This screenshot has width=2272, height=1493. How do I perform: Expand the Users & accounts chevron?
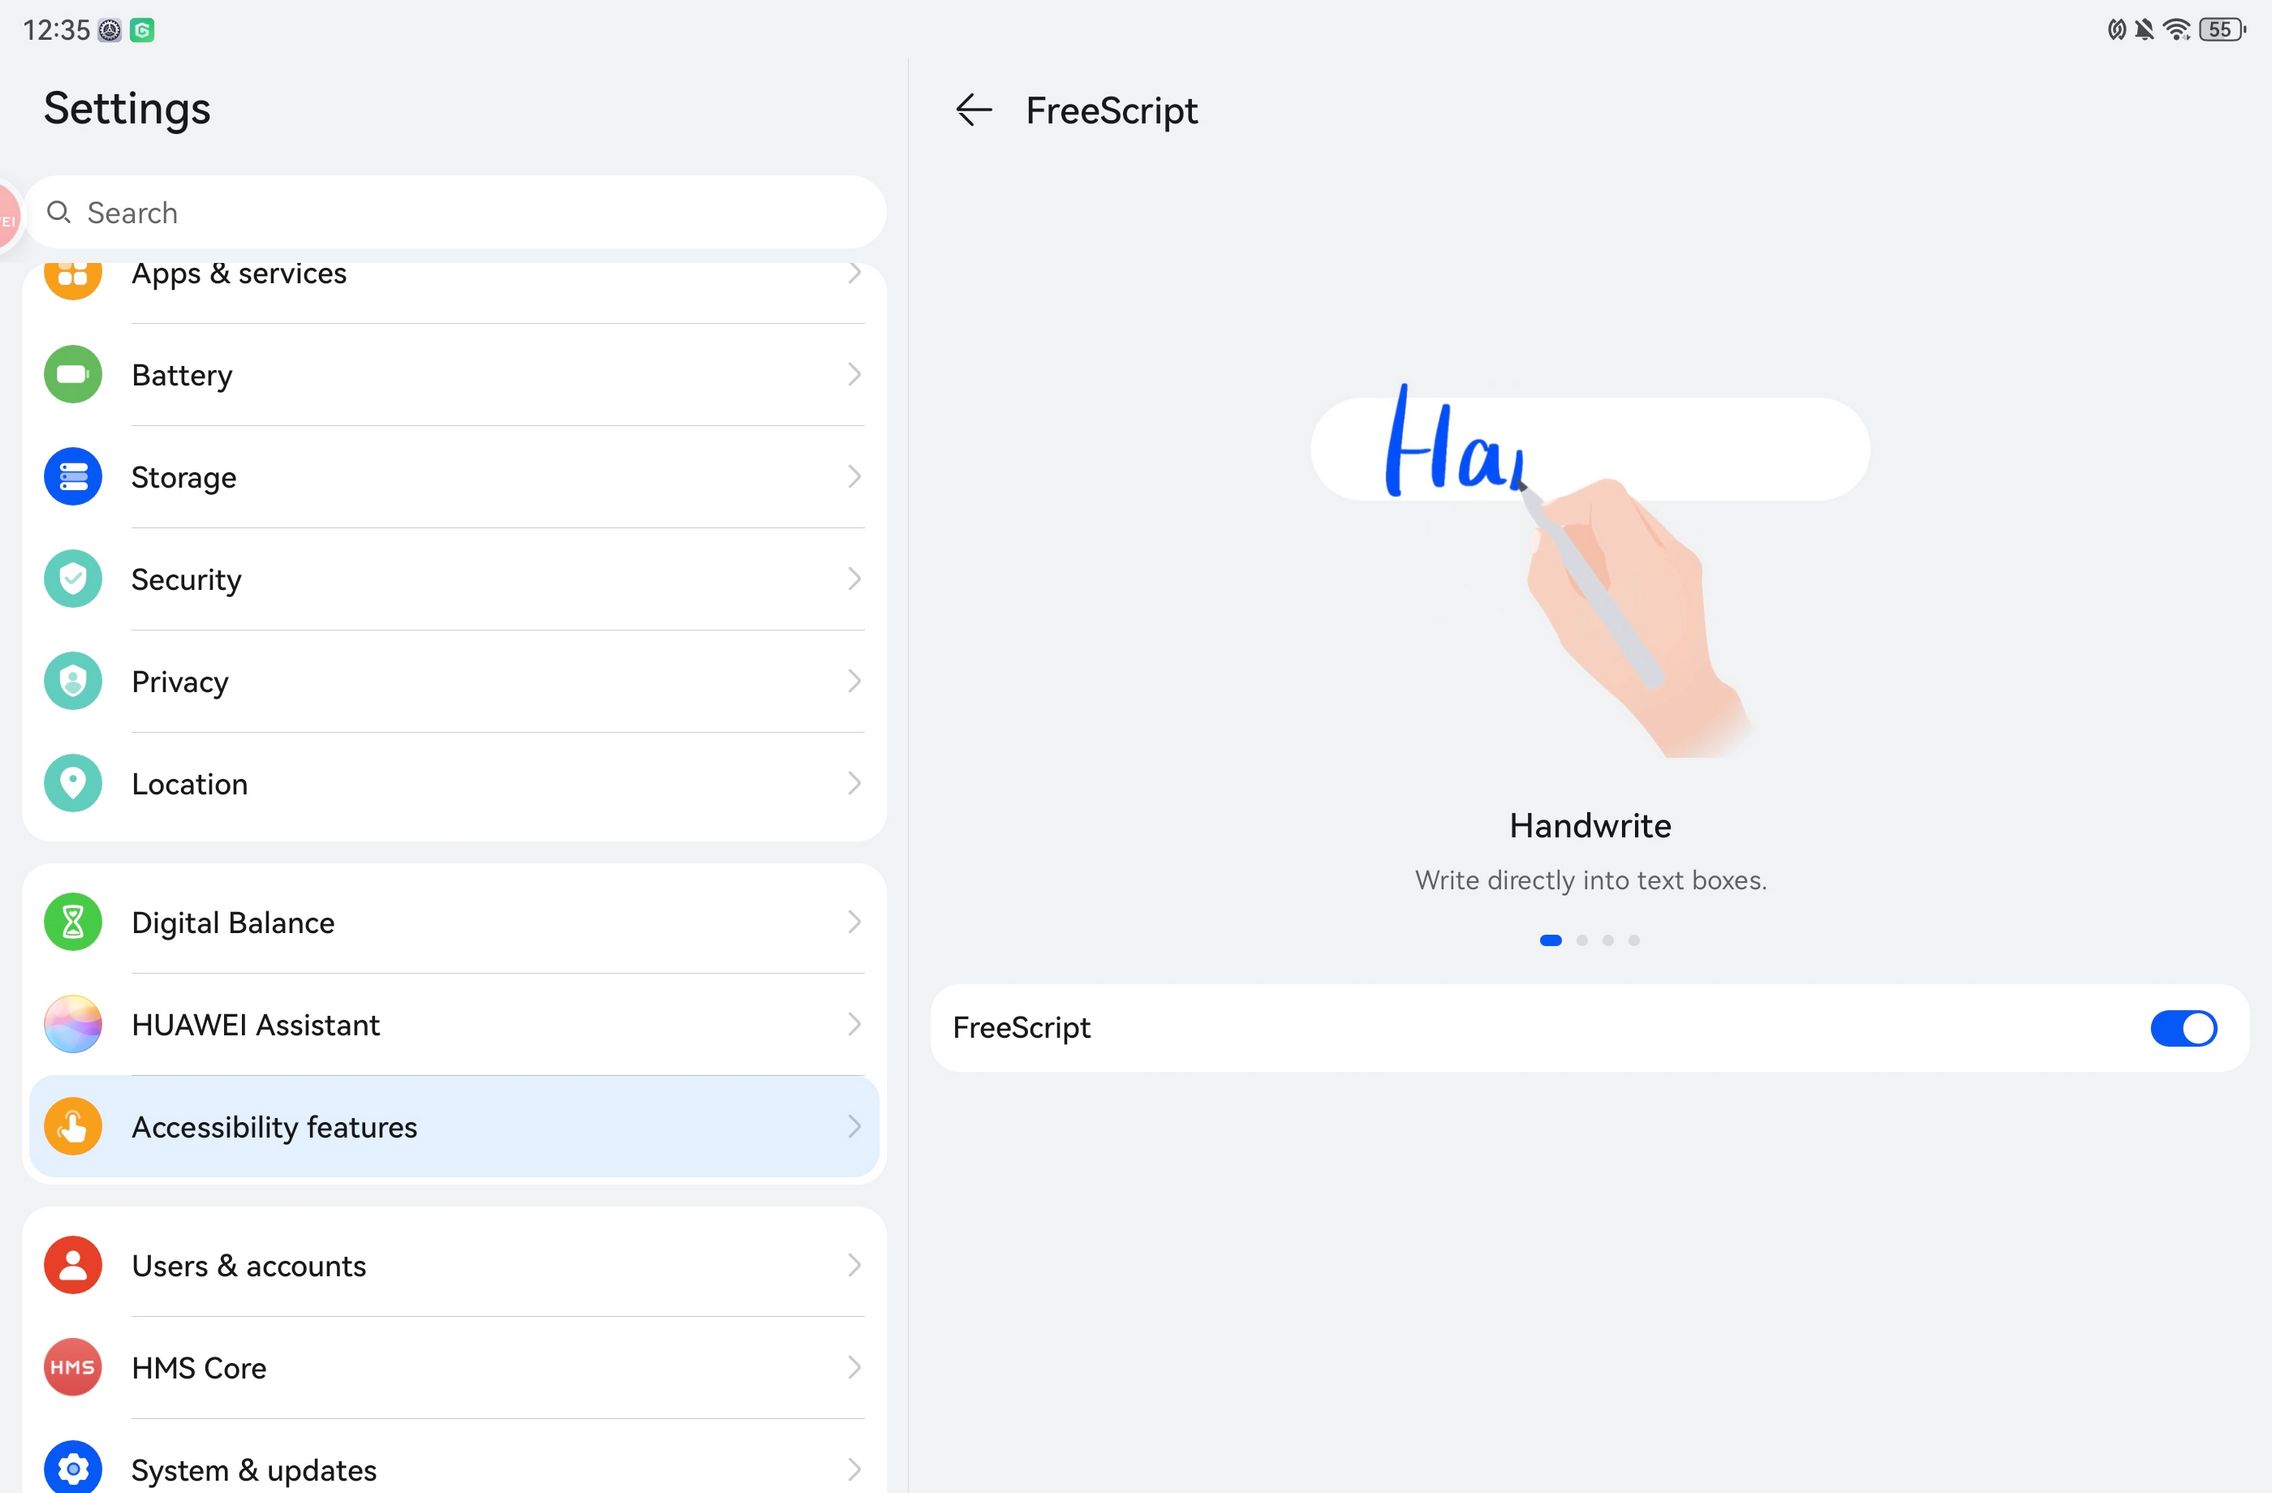tap(854, 1265)
